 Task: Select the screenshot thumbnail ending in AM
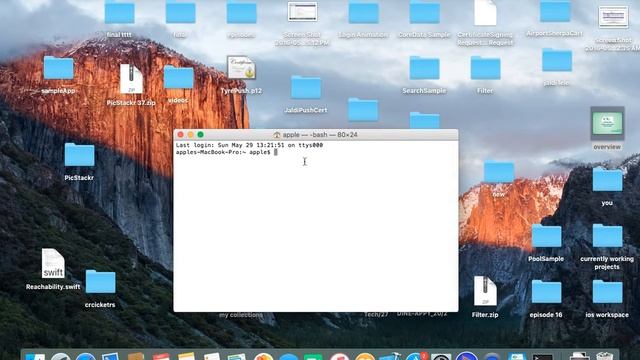point(613,17)
